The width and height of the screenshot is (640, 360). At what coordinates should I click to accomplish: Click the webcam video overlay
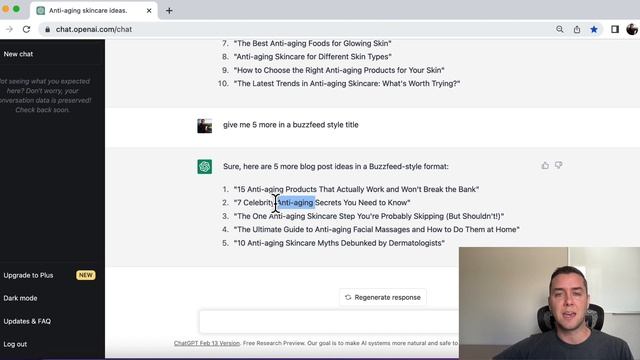coord(549,303)
